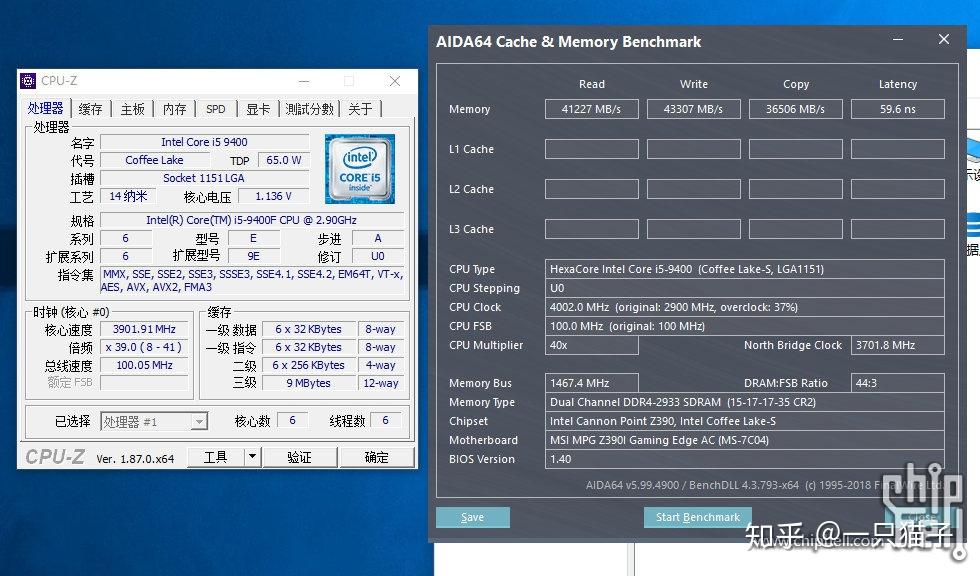This screenshot has height=576, width=980.
Task: Click the 规格 field i5-9400F CPU @ 2.90GHz
Action: 252,220
